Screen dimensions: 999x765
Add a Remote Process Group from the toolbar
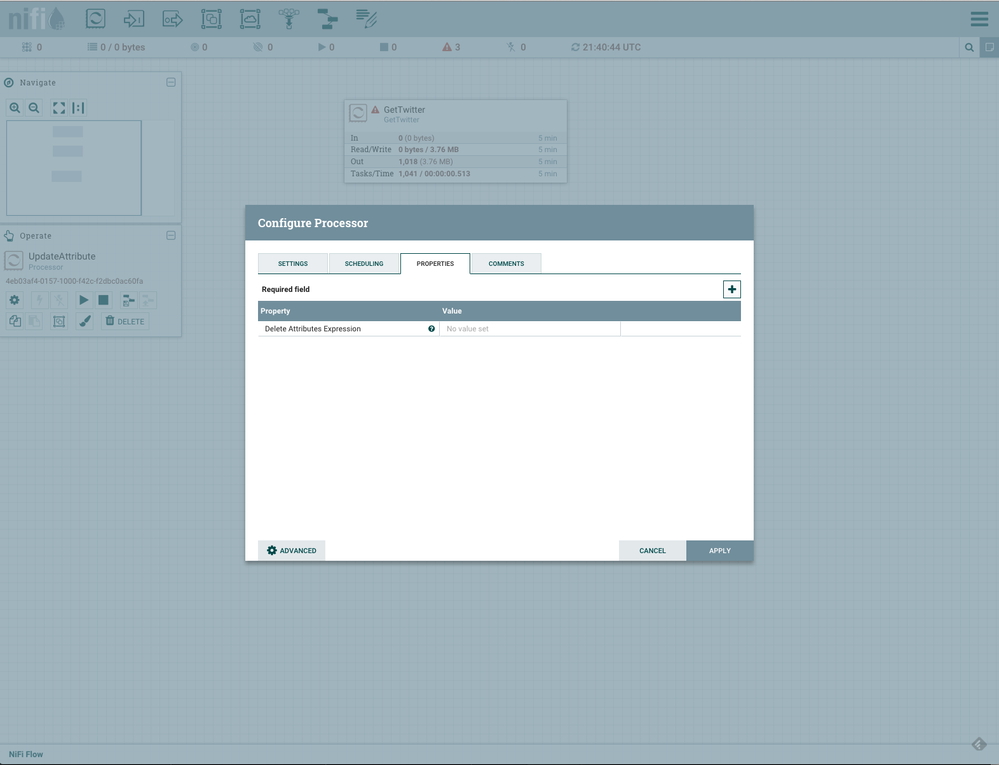point(250,18)
